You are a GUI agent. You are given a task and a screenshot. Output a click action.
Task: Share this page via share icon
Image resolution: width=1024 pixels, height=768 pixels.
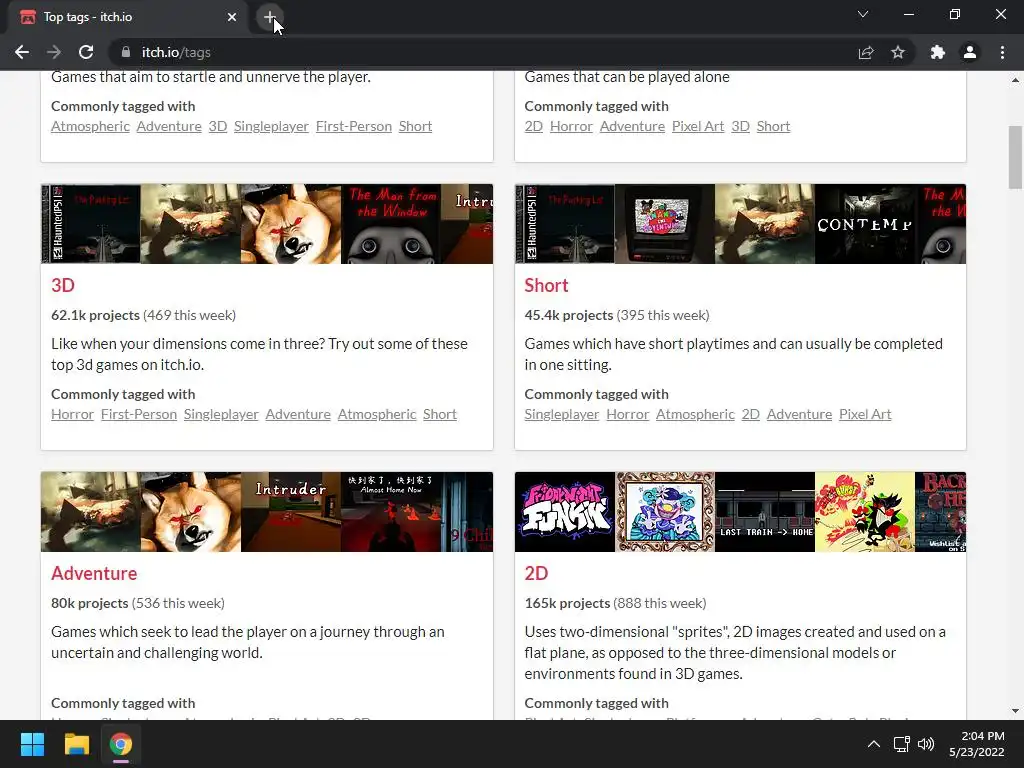point(866,52)
